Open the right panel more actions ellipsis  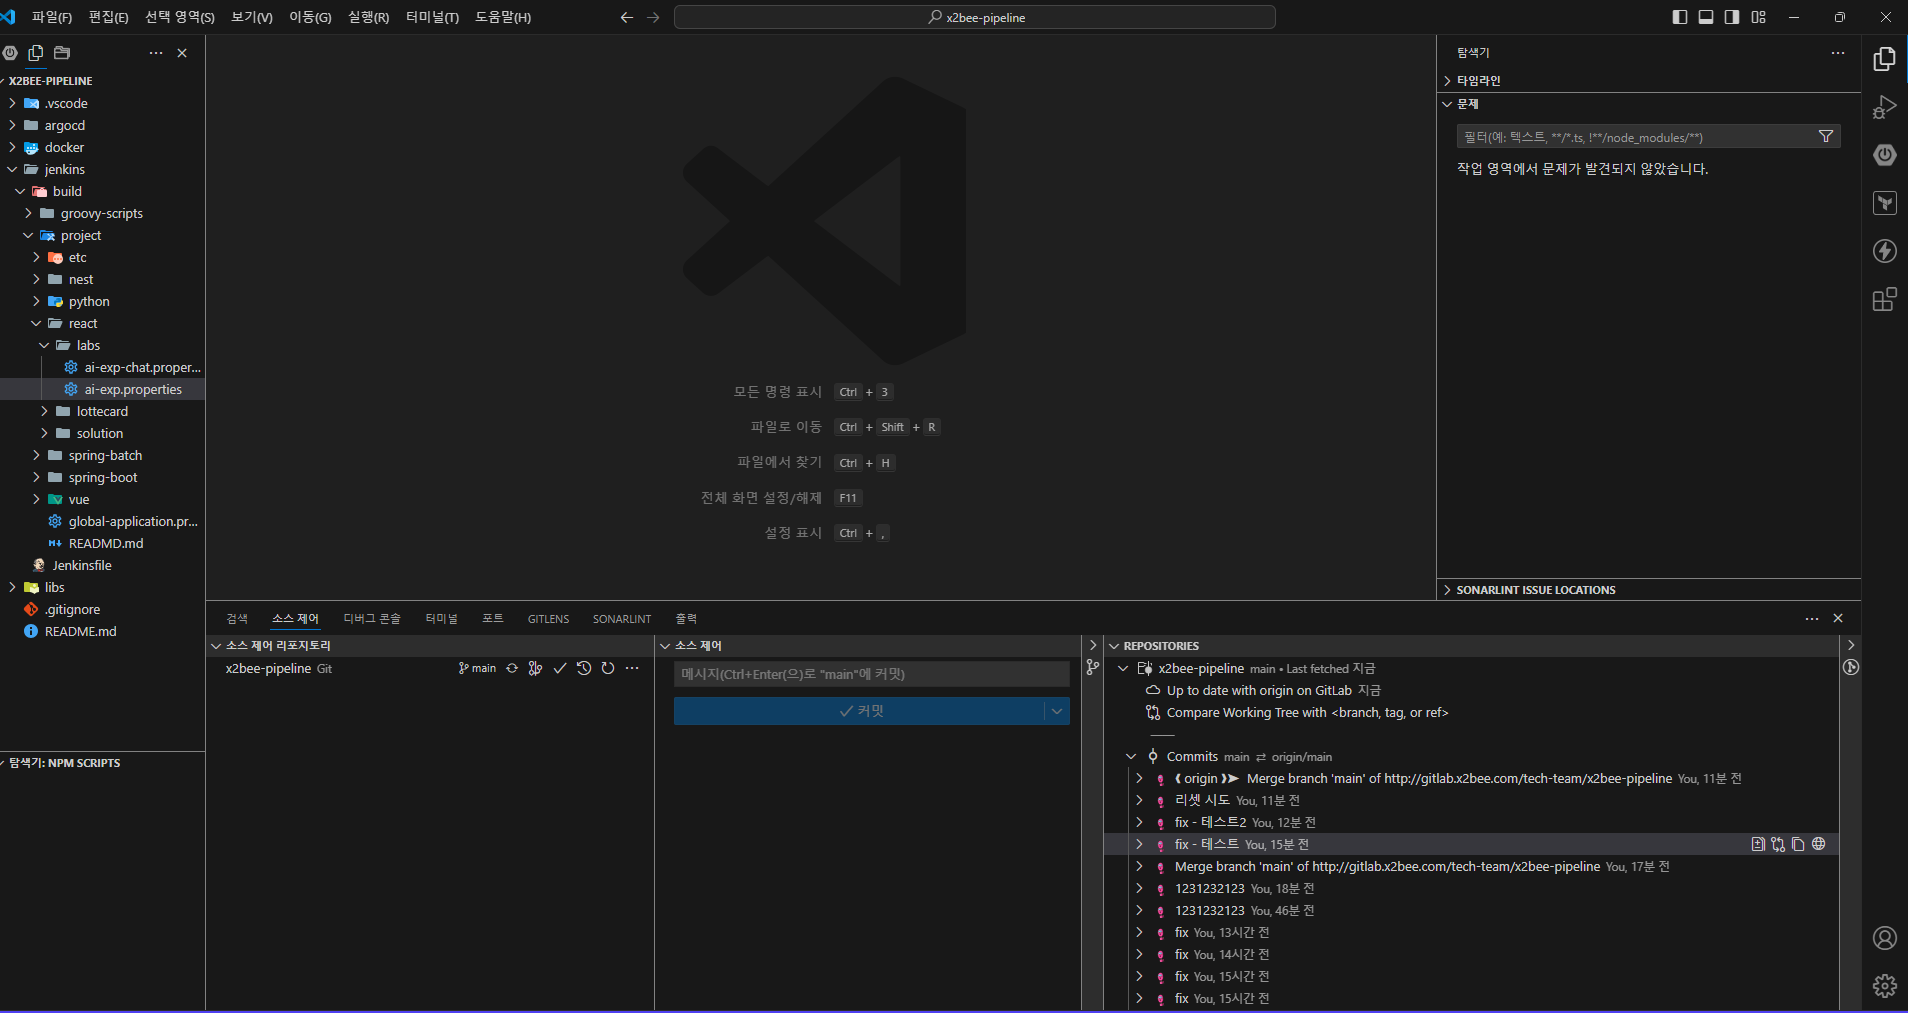1838,53
